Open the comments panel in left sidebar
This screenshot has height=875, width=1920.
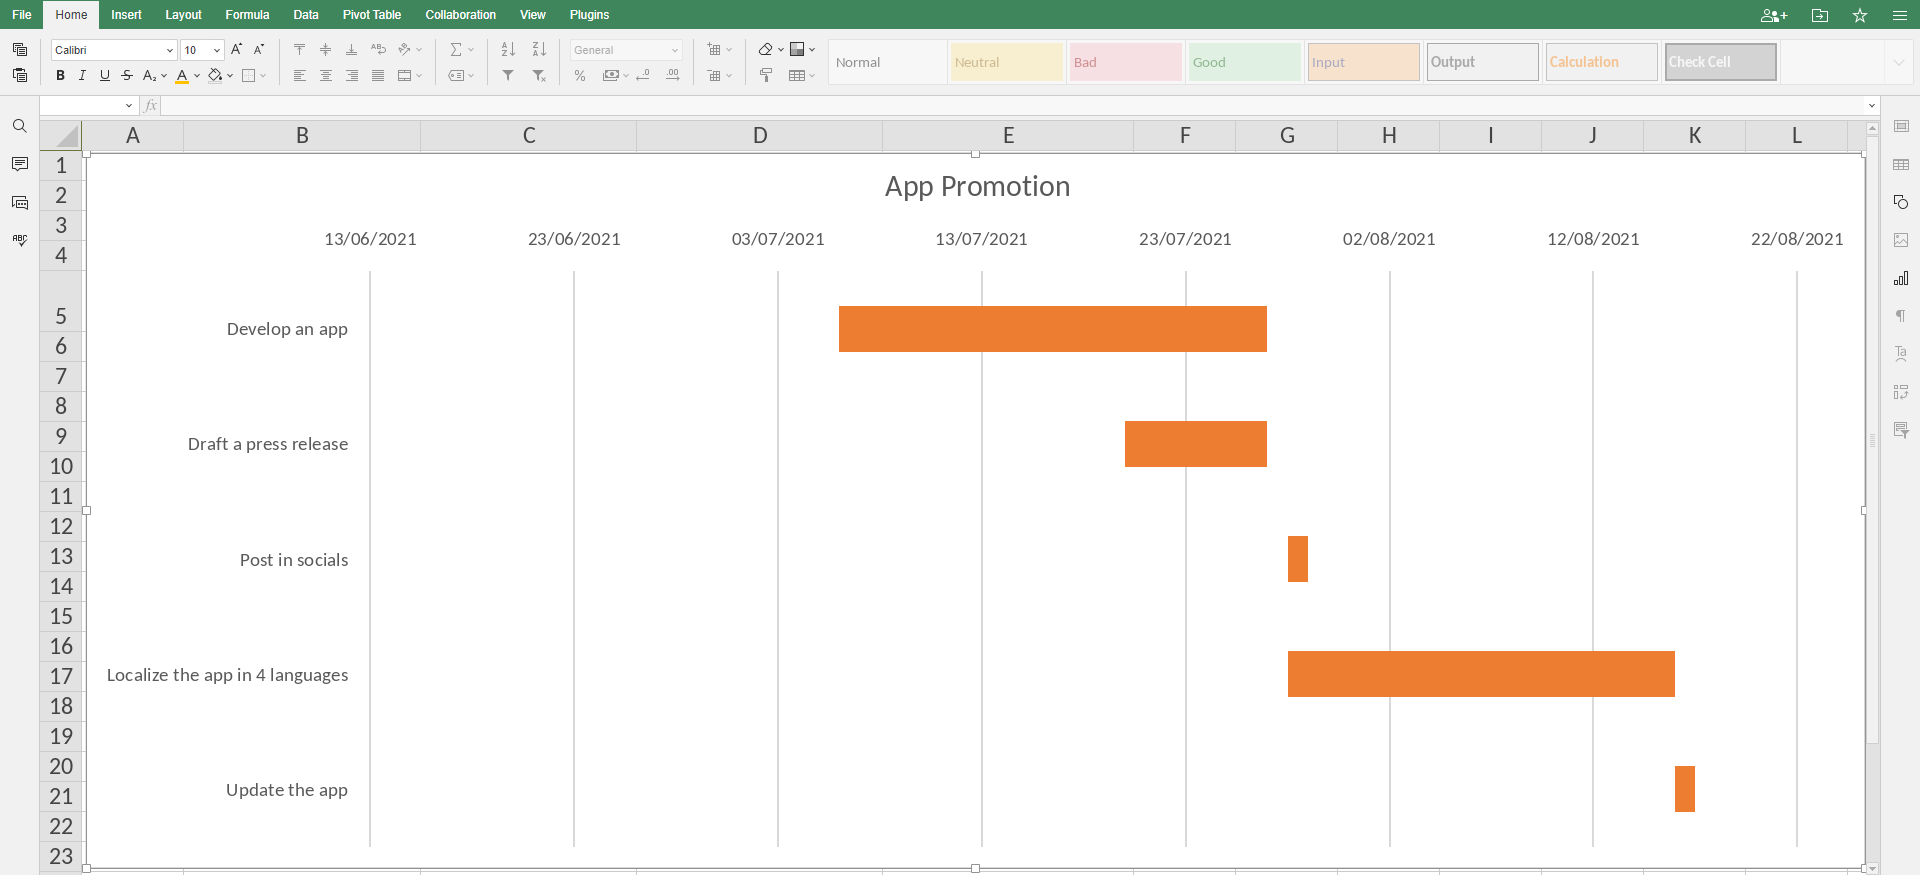pos(19,164)
